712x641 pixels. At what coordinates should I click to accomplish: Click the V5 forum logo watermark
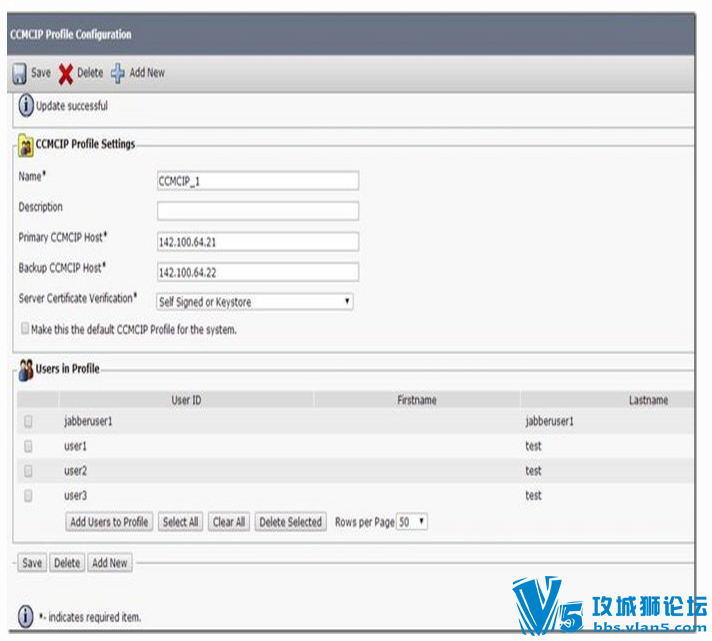pos(608,605)
